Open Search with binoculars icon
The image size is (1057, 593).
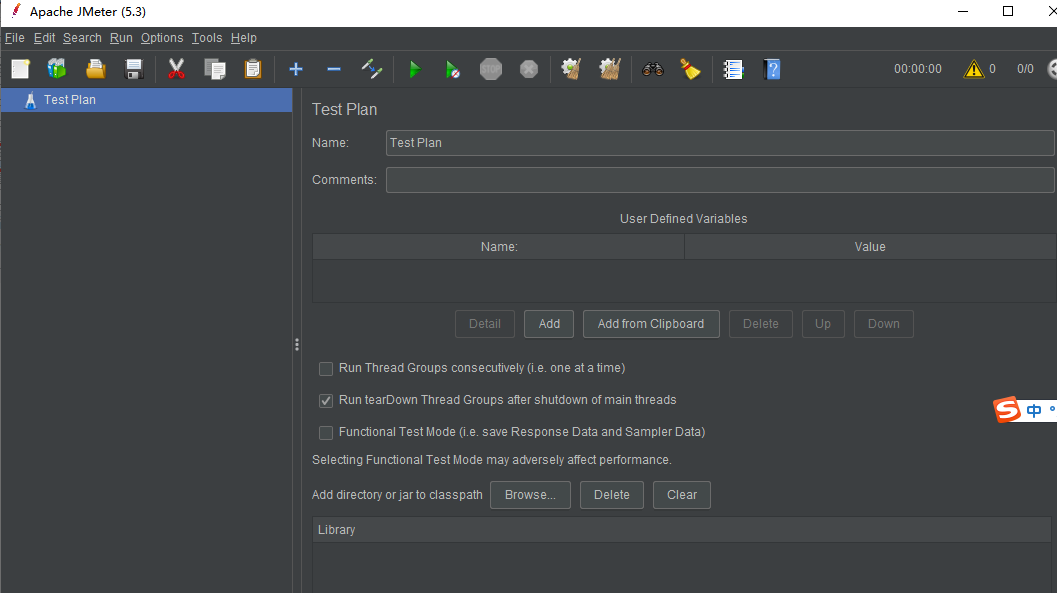pos(653,69)
